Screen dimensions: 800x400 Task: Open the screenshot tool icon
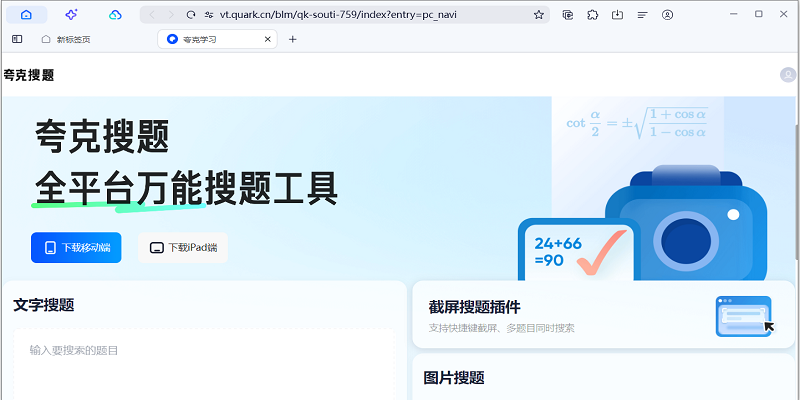[567, 15]
